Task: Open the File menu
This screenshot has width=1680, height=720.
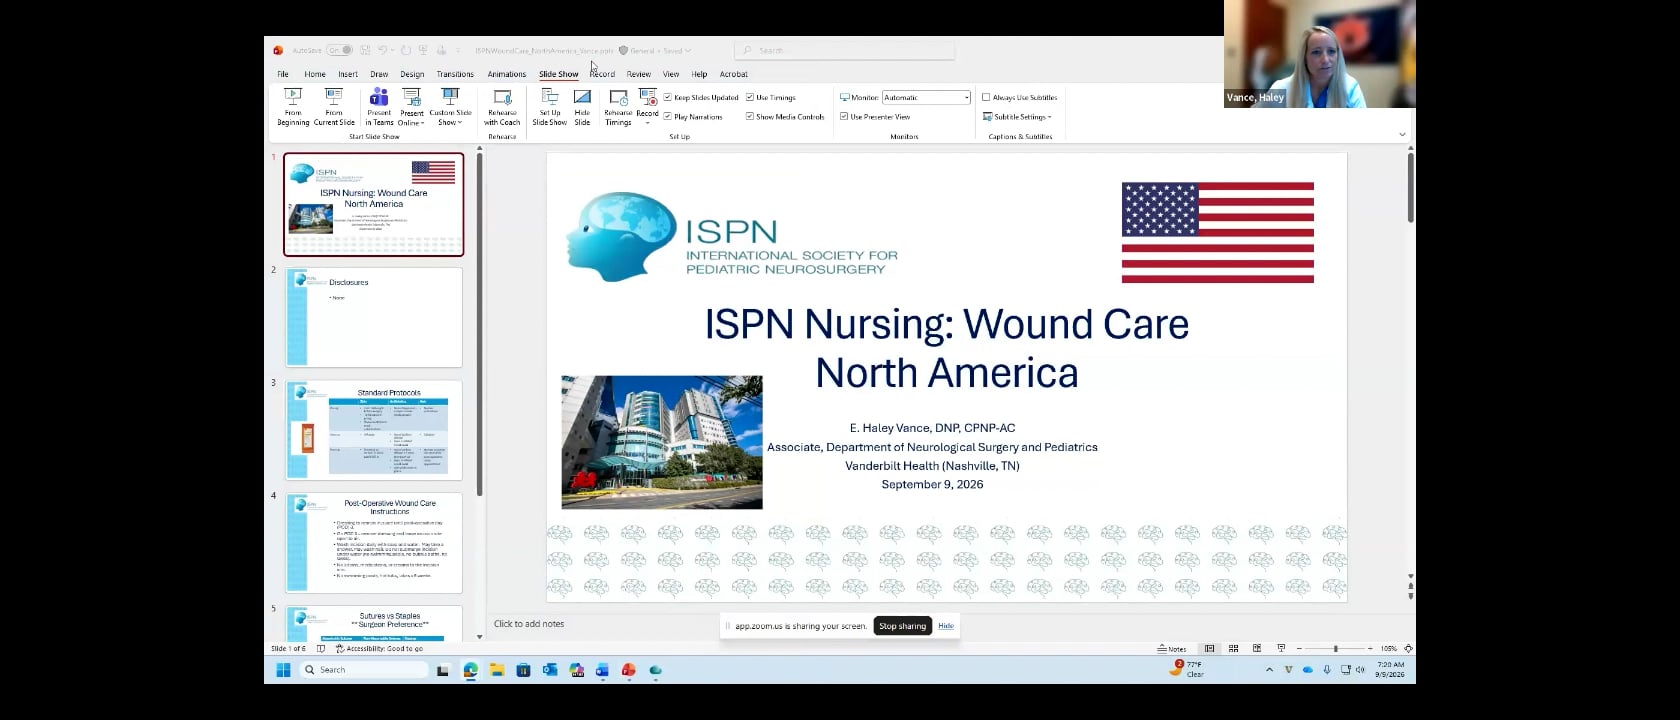Action: pos(283,74)
